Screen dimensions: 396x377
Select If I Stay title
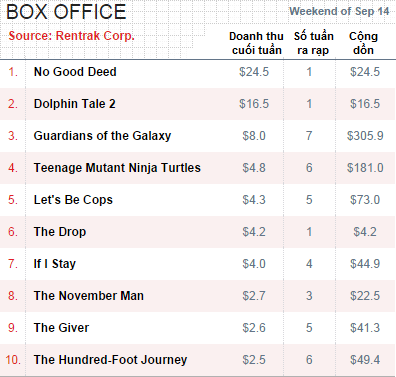pos(55,264)
